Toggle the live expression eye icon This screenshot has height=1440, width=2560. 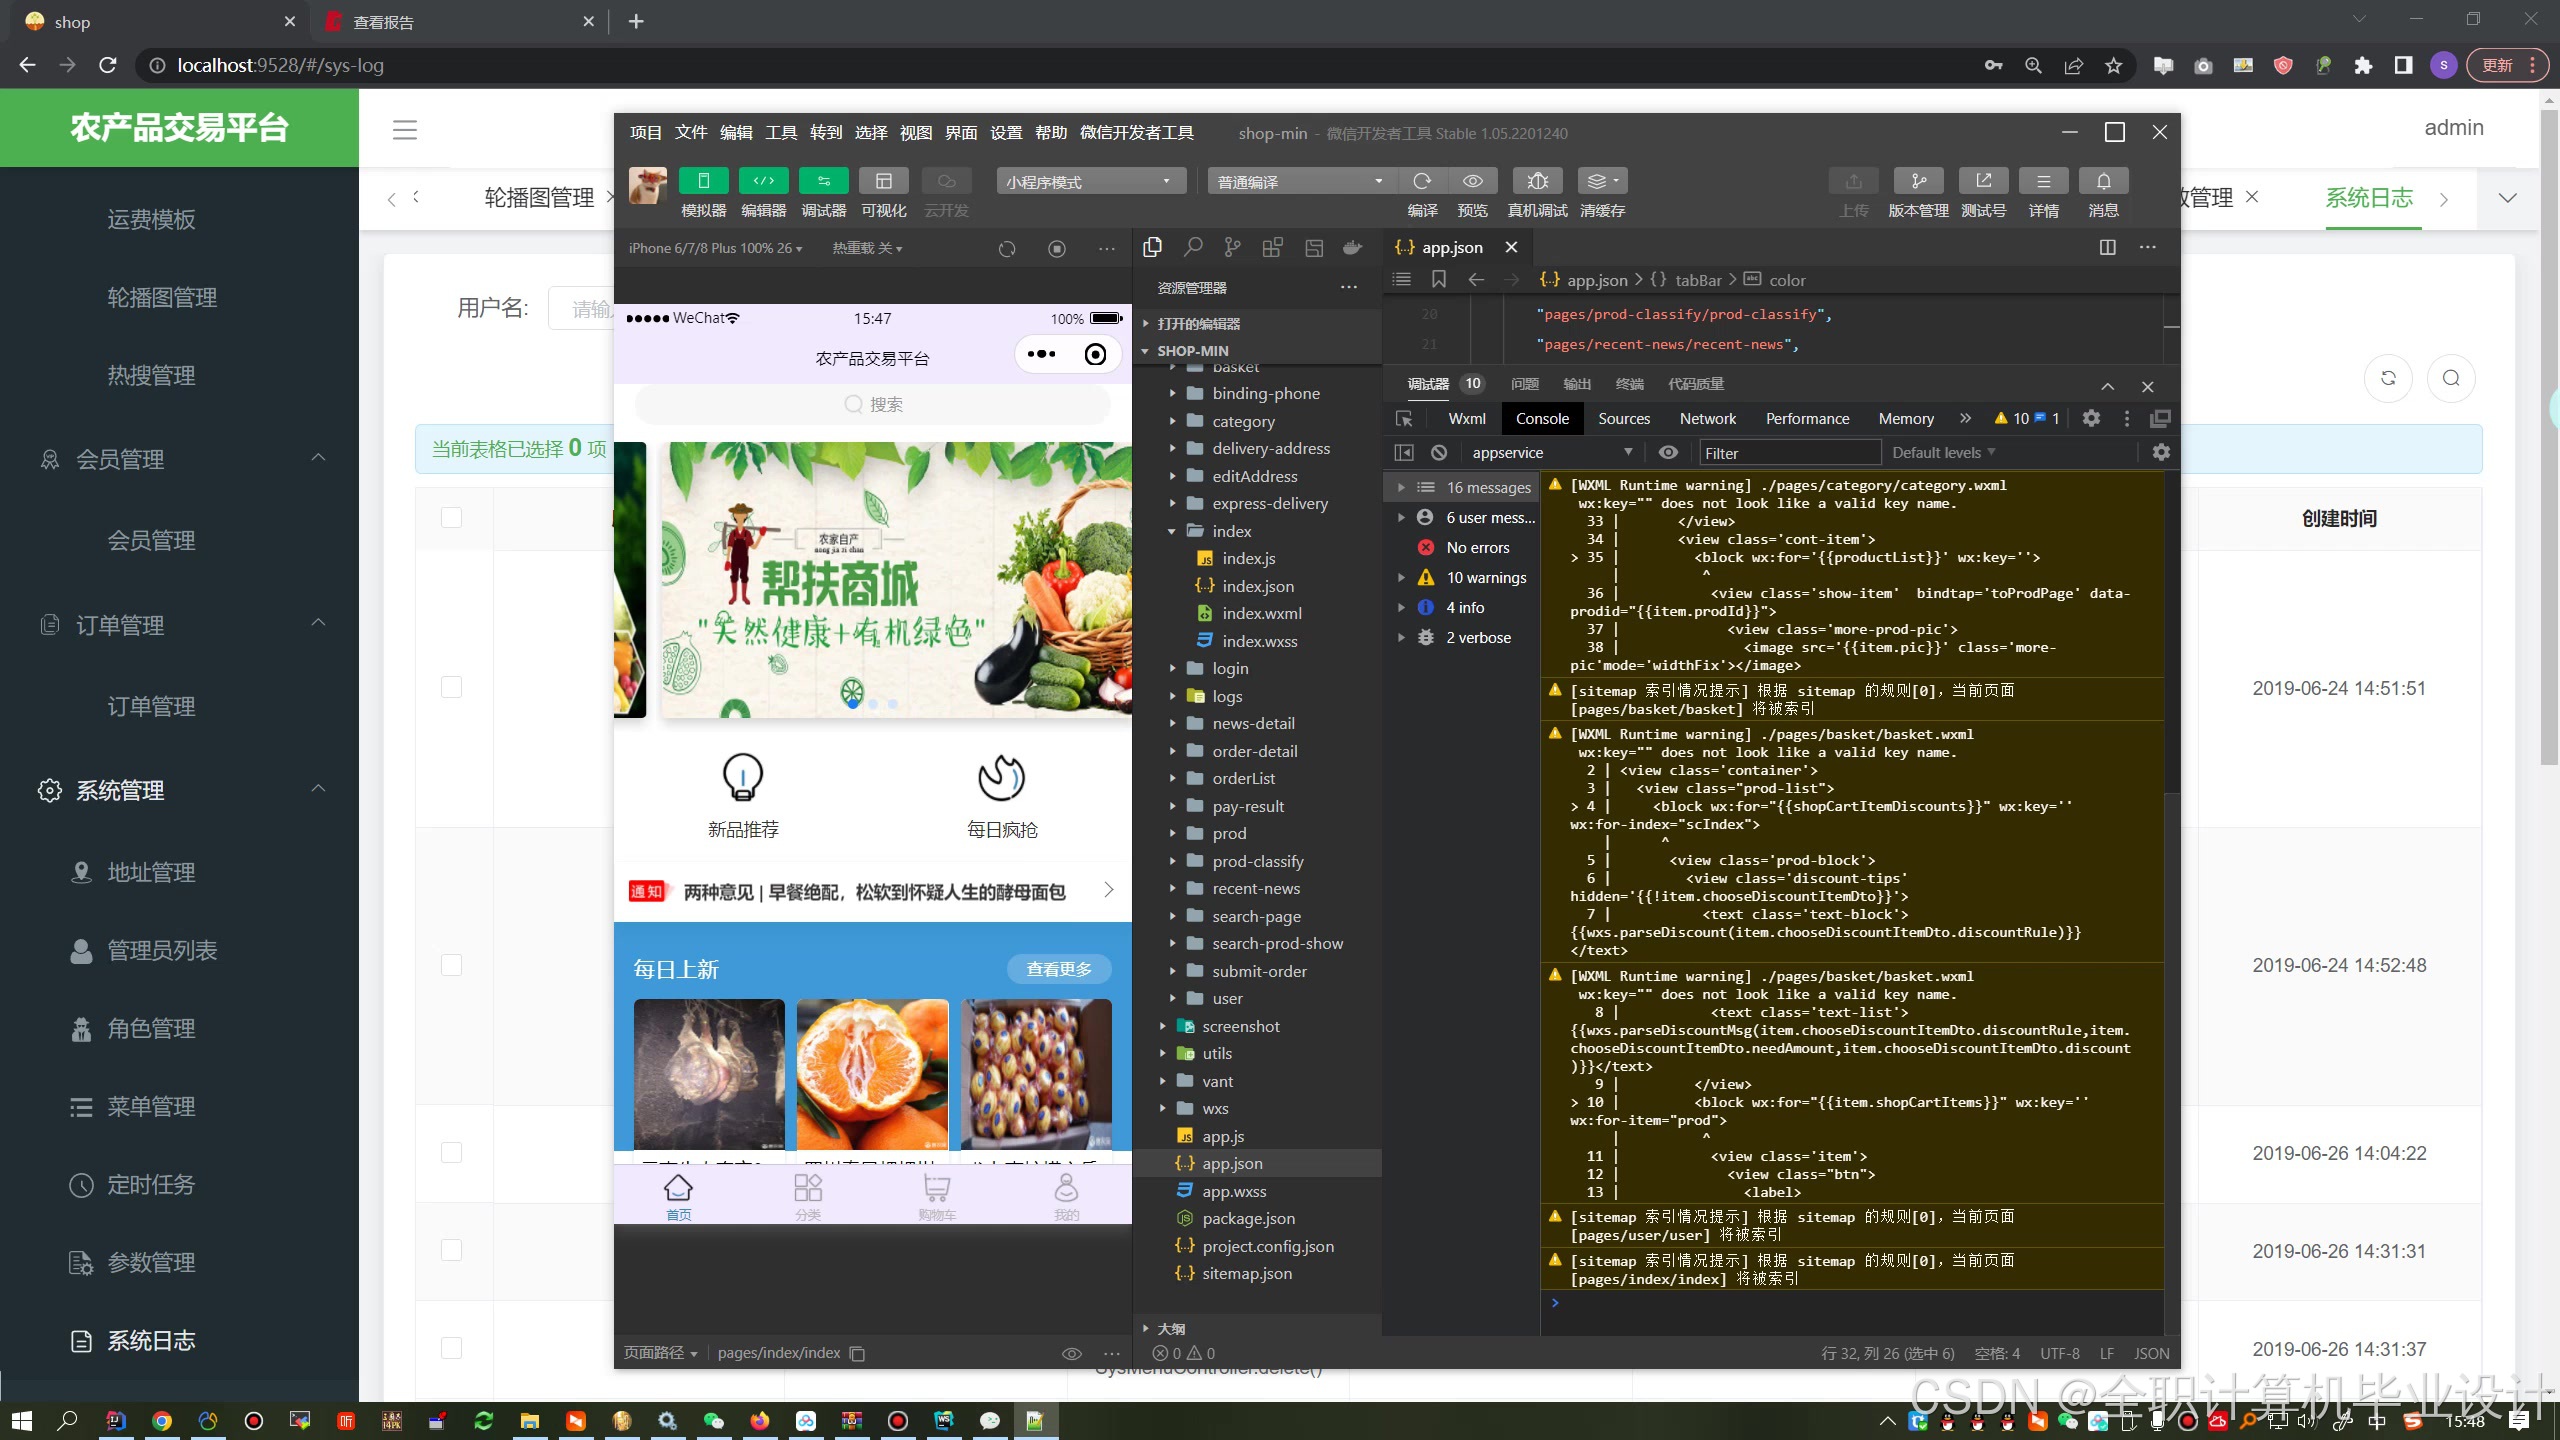(1668, 453)
